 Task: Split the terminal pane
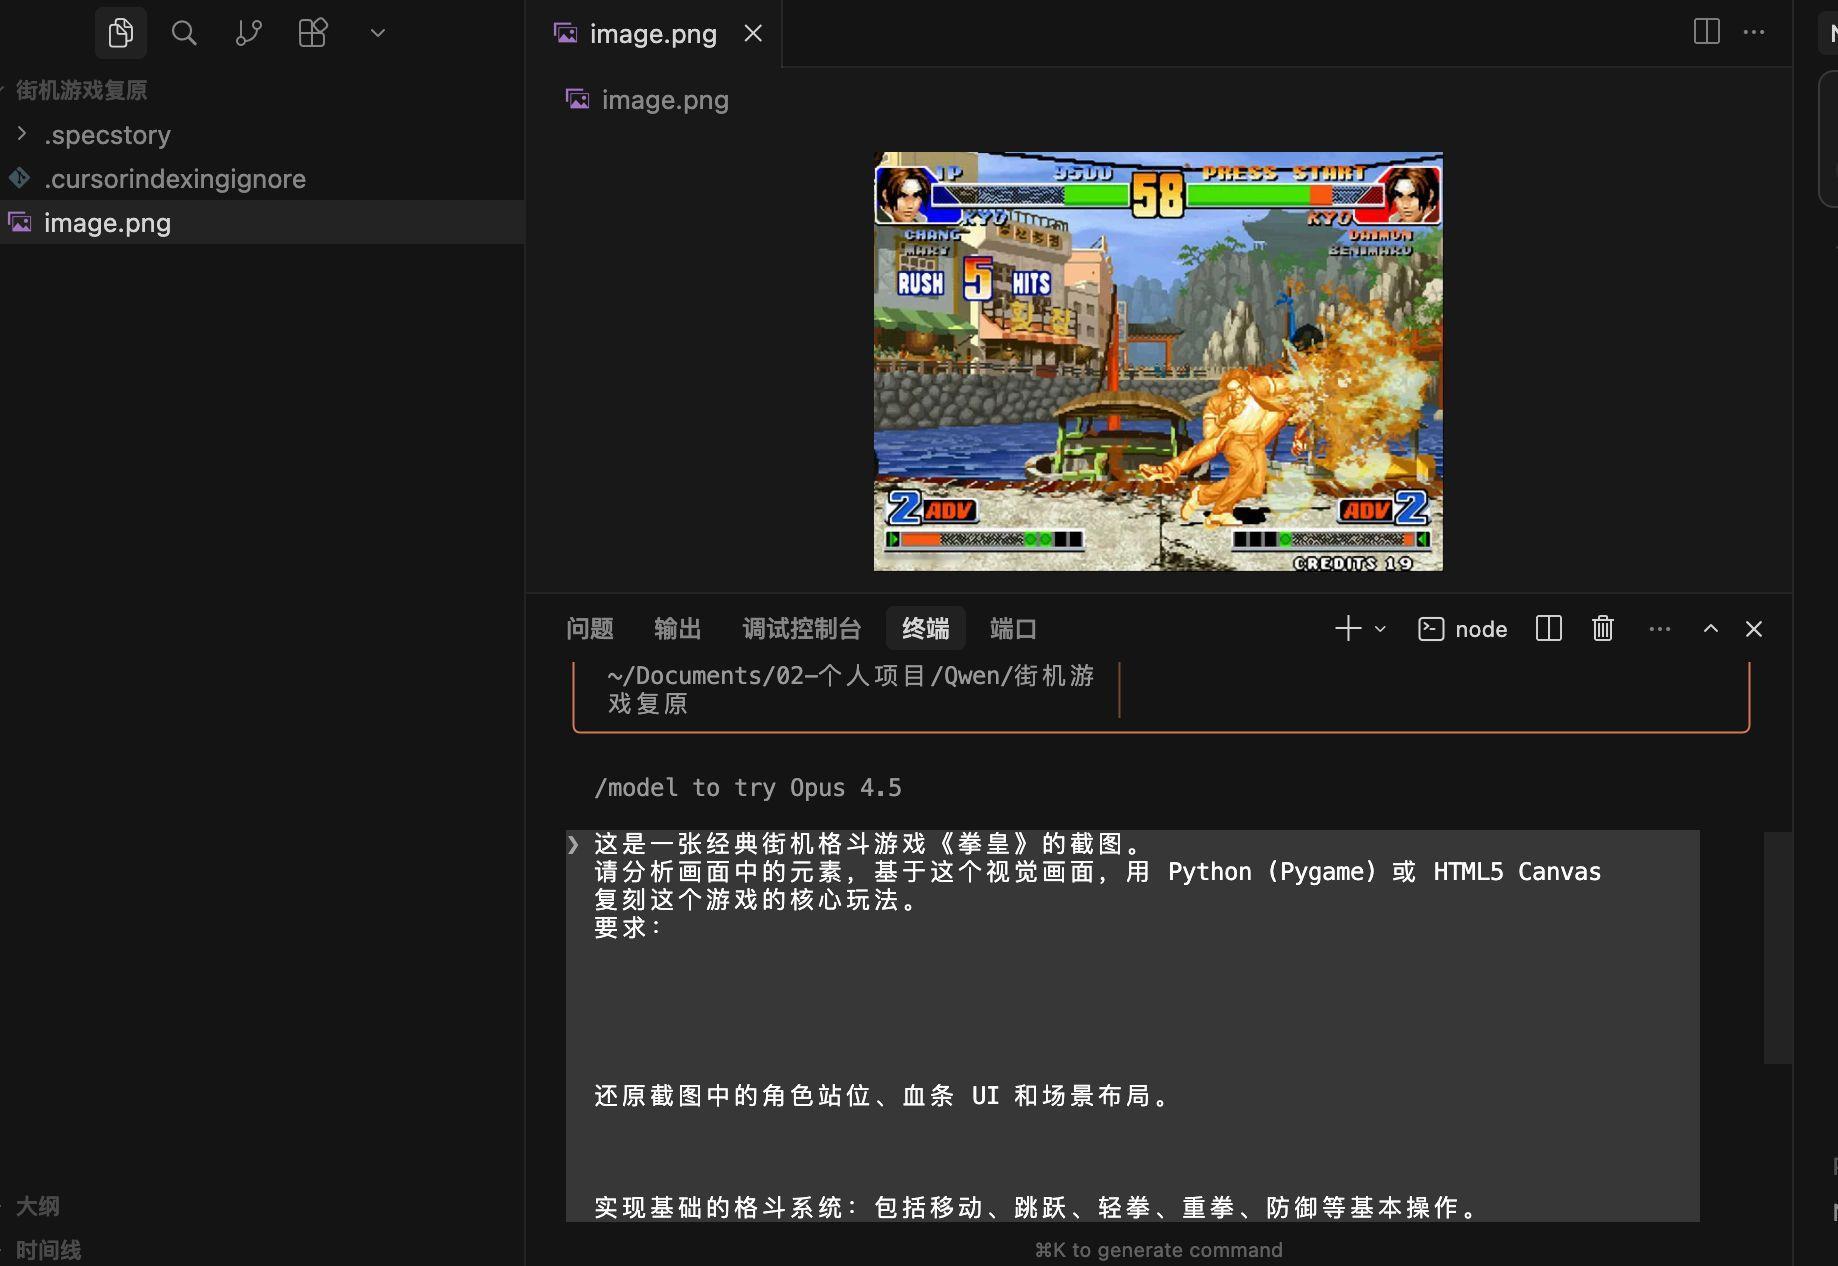pyautogui.click(x=1547, y=629)
